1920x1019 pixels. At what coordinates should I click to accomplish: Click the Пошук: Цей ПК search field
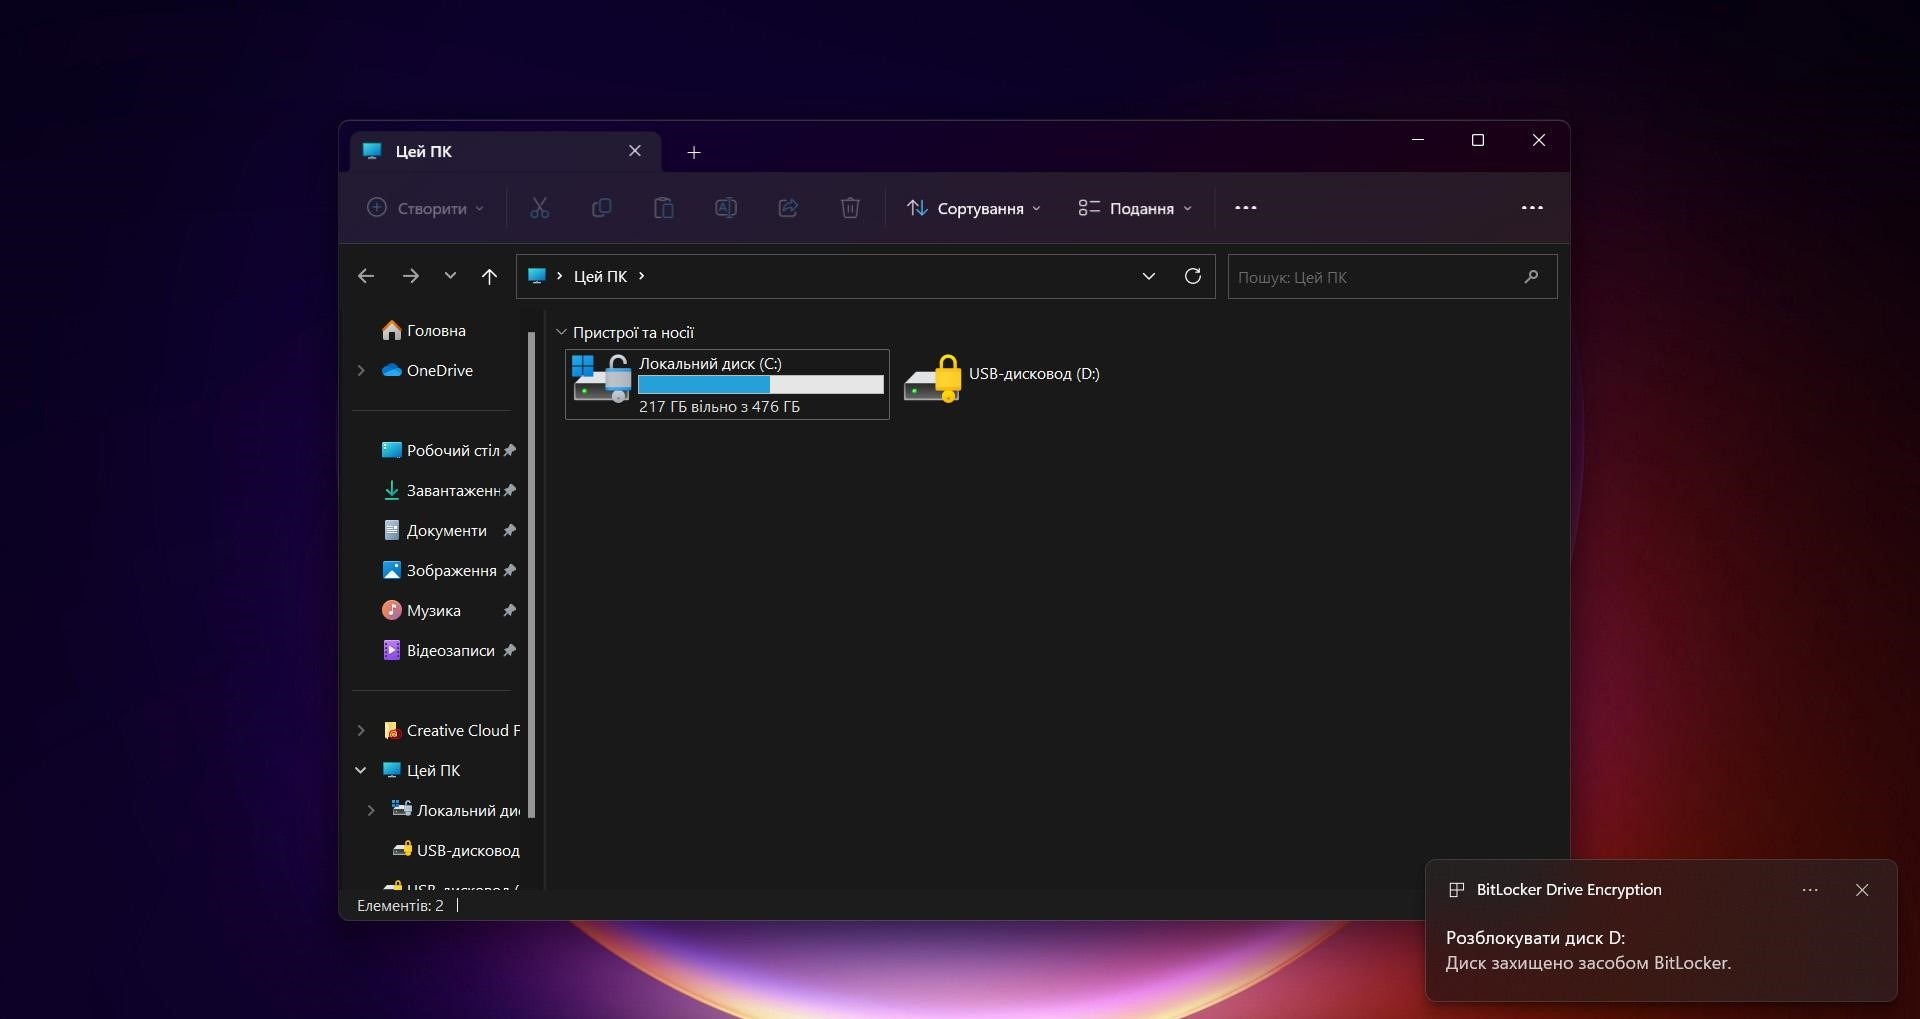(1375, 277)
